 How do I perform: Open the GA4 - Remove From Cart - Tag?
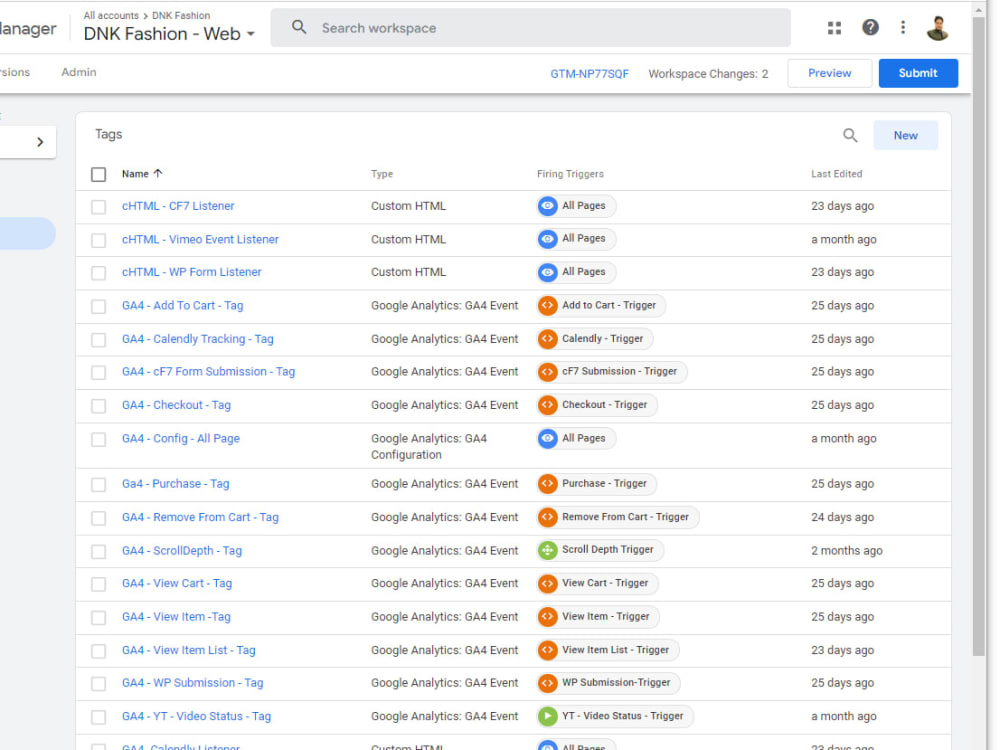point(200,517)
